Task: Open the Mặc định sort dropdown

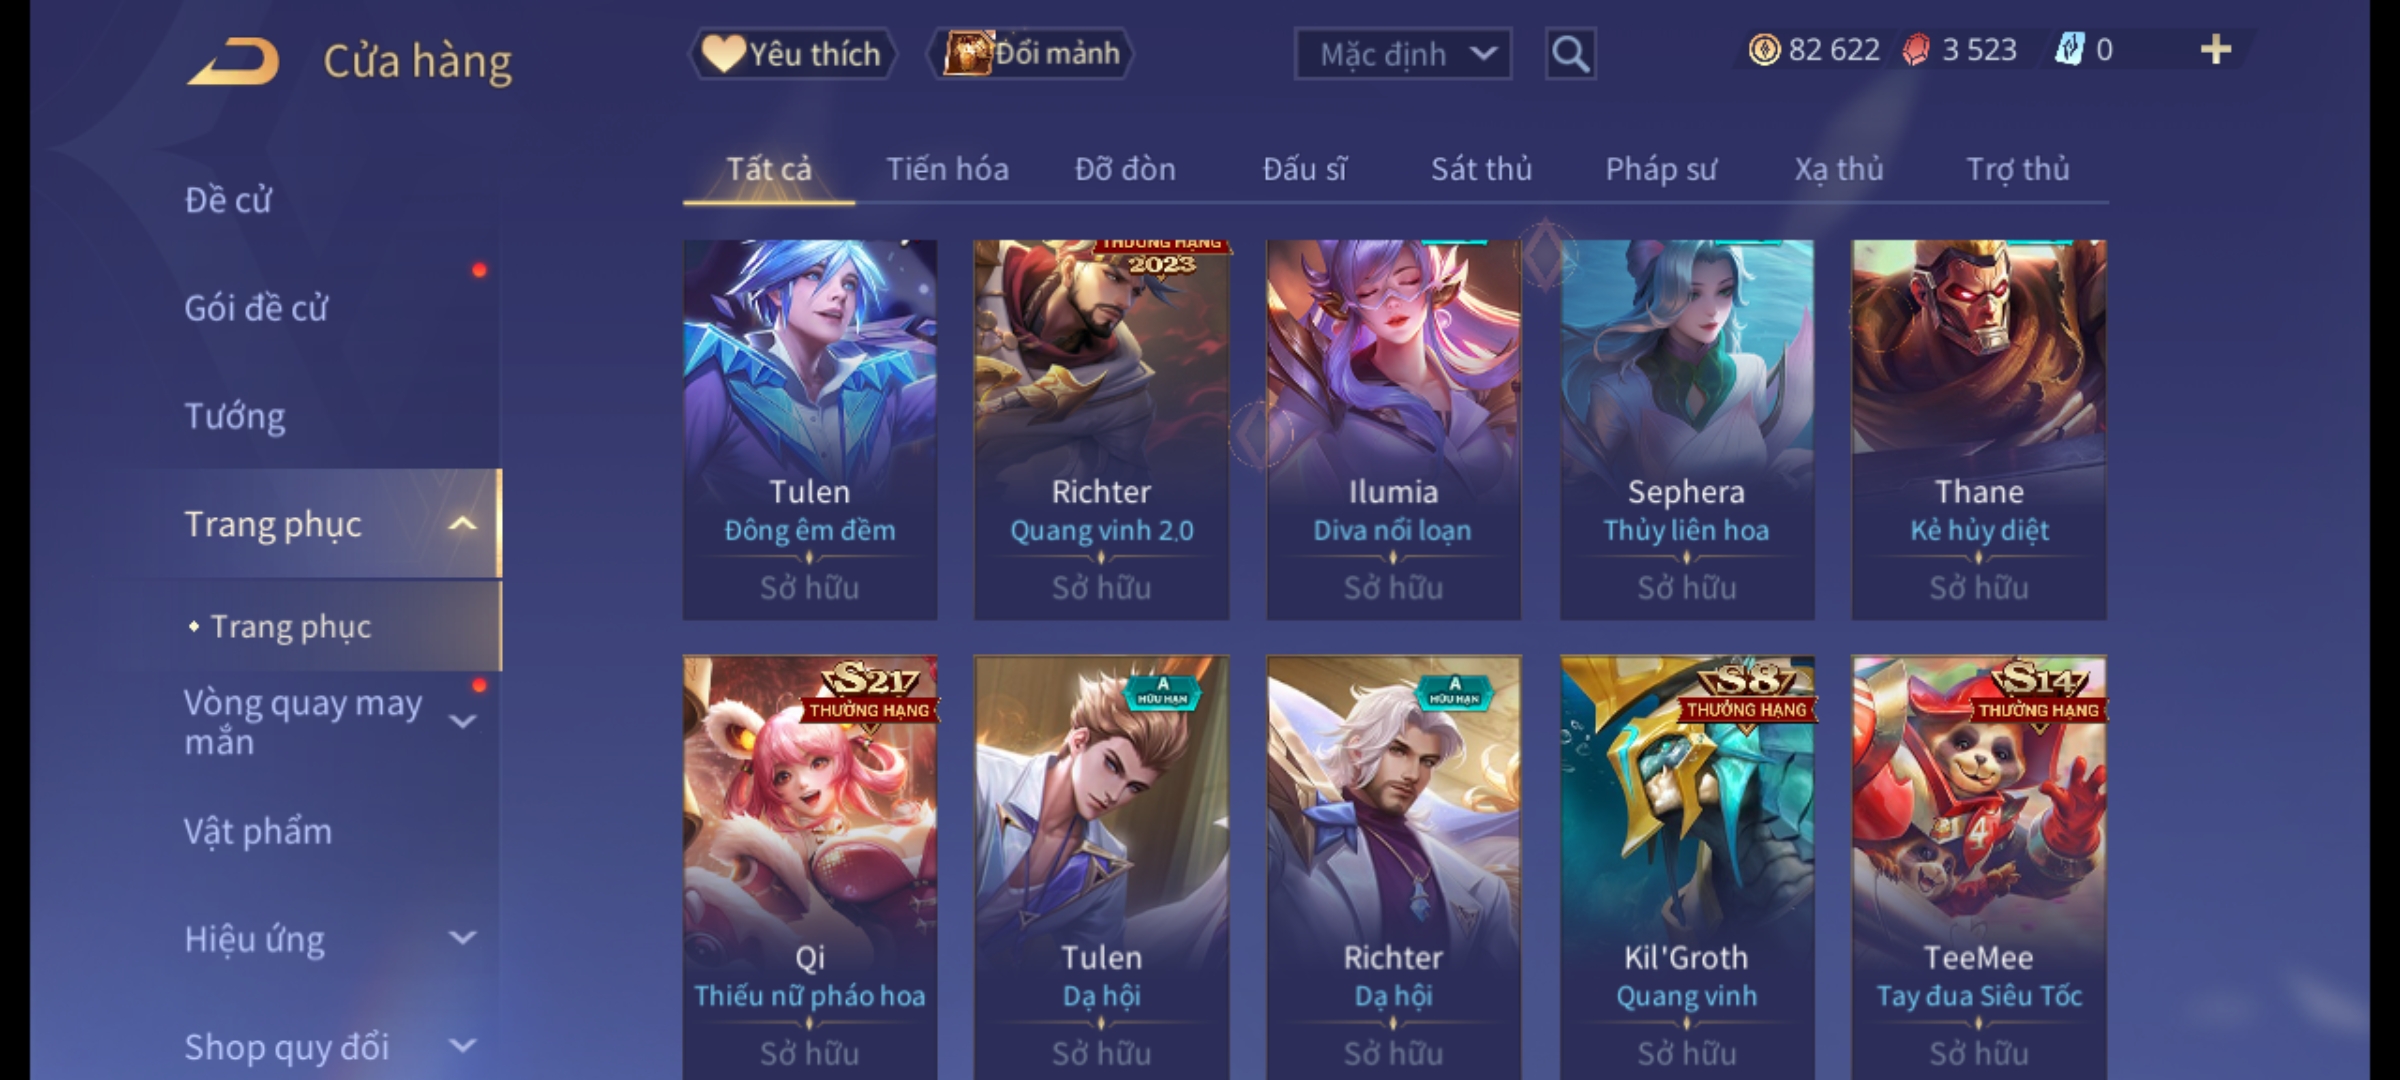Action: click(x=1402, y=54)
